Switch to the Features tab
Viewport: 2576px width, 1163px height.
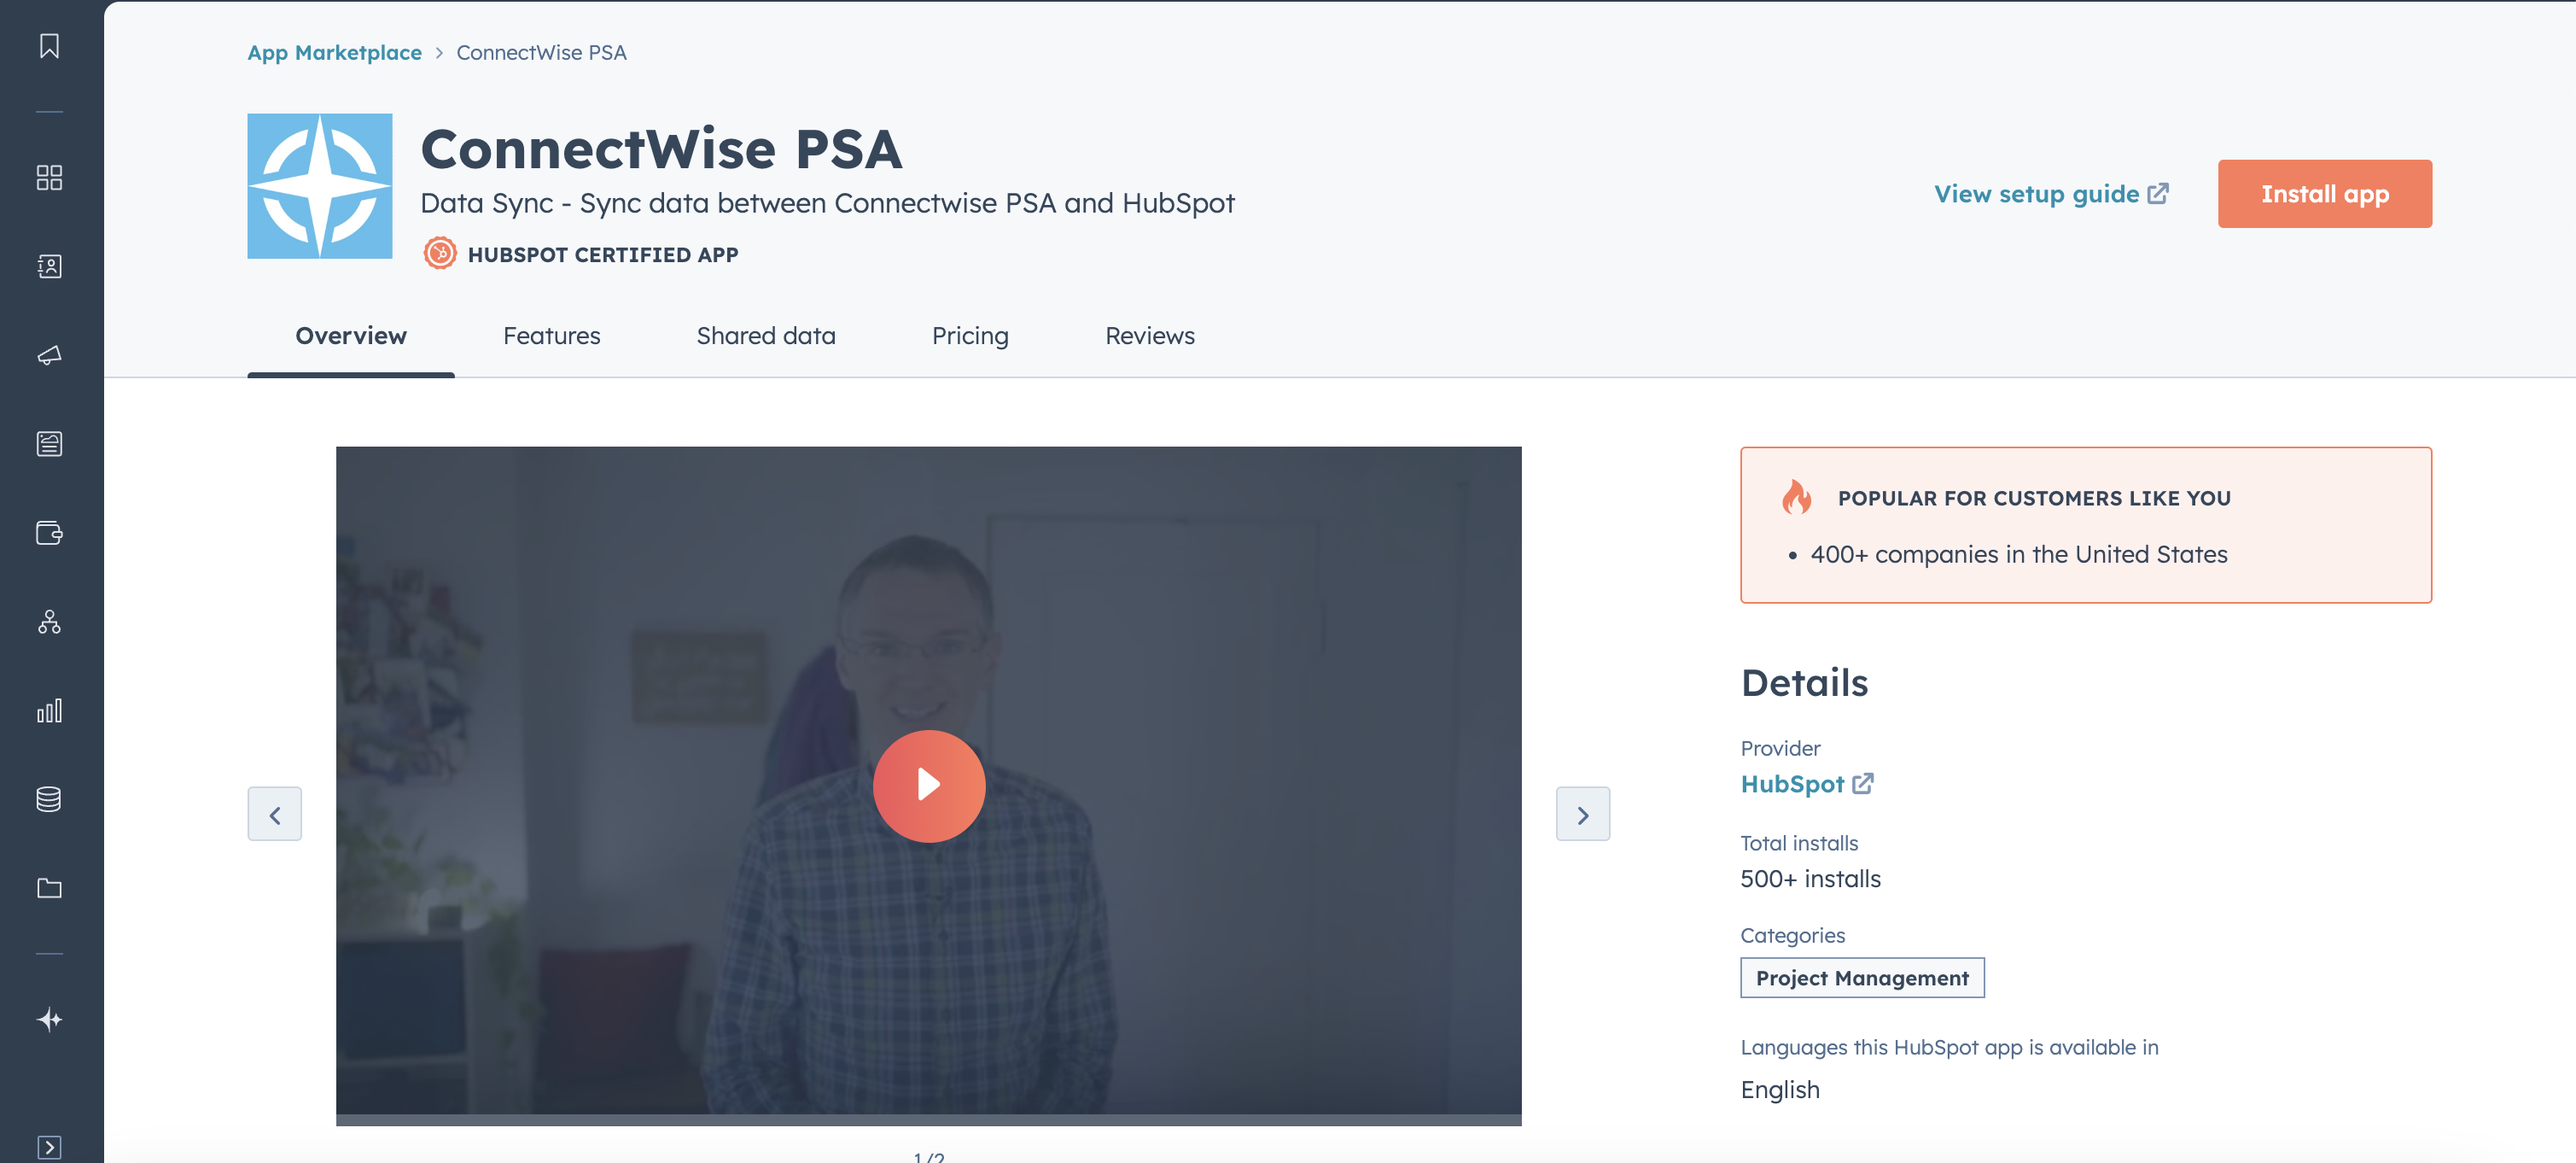tap(552, 336)
